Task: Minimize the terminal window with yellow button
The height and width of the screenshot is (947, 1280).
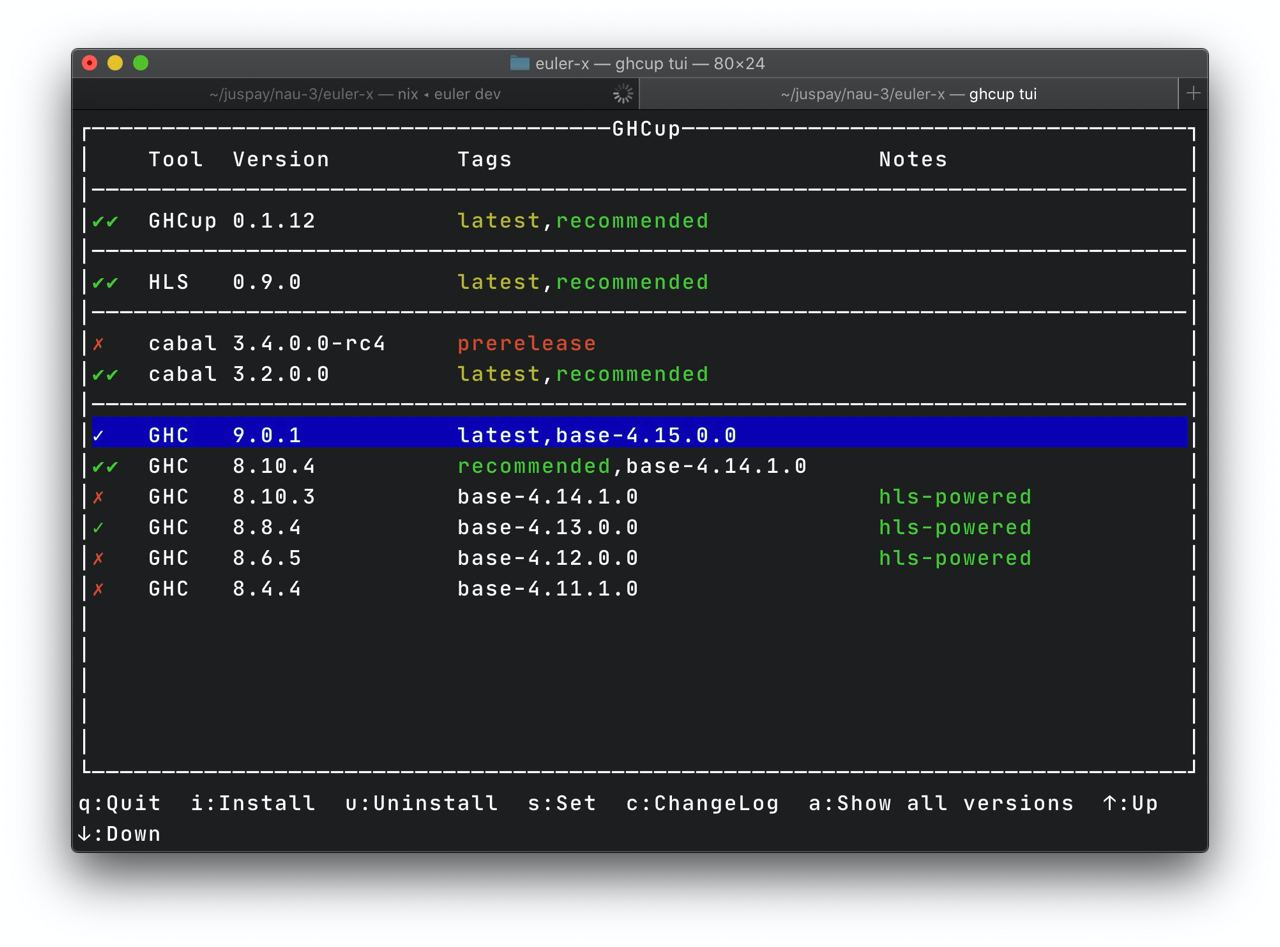Action: pos(115,63)
